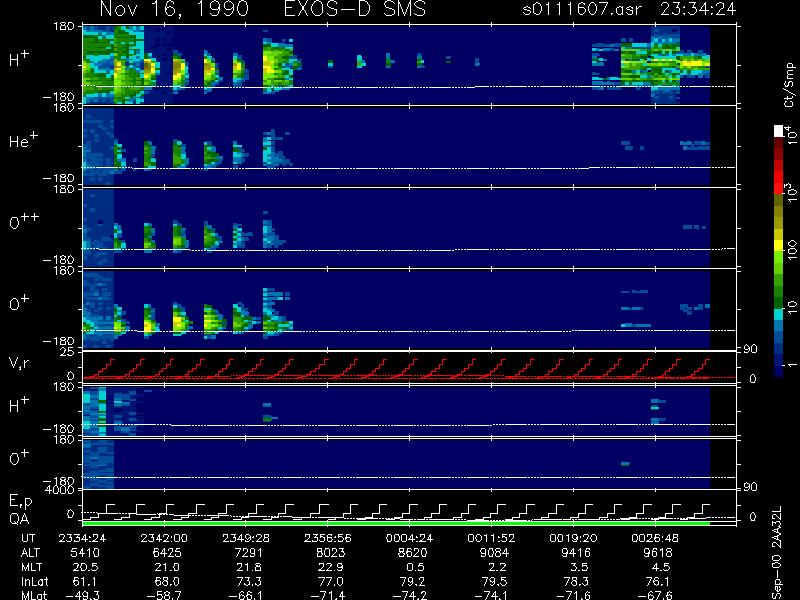The width and height of the screenshot is (800, 600).
Task: Click the white top swatch of color bar
Action: [x=779, y=131]
